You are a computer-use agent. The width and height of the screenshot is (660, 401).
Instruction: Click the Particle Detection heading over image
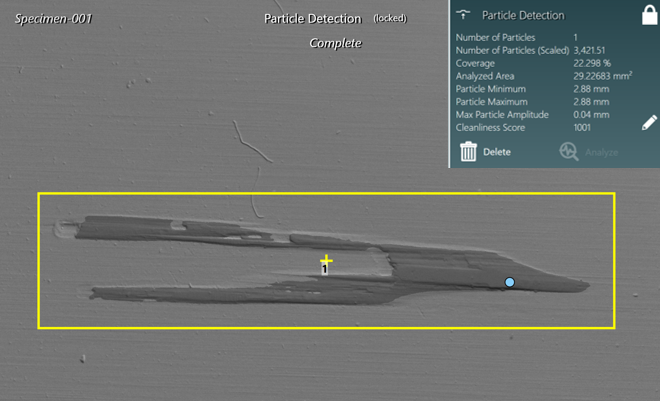point(313,19)
